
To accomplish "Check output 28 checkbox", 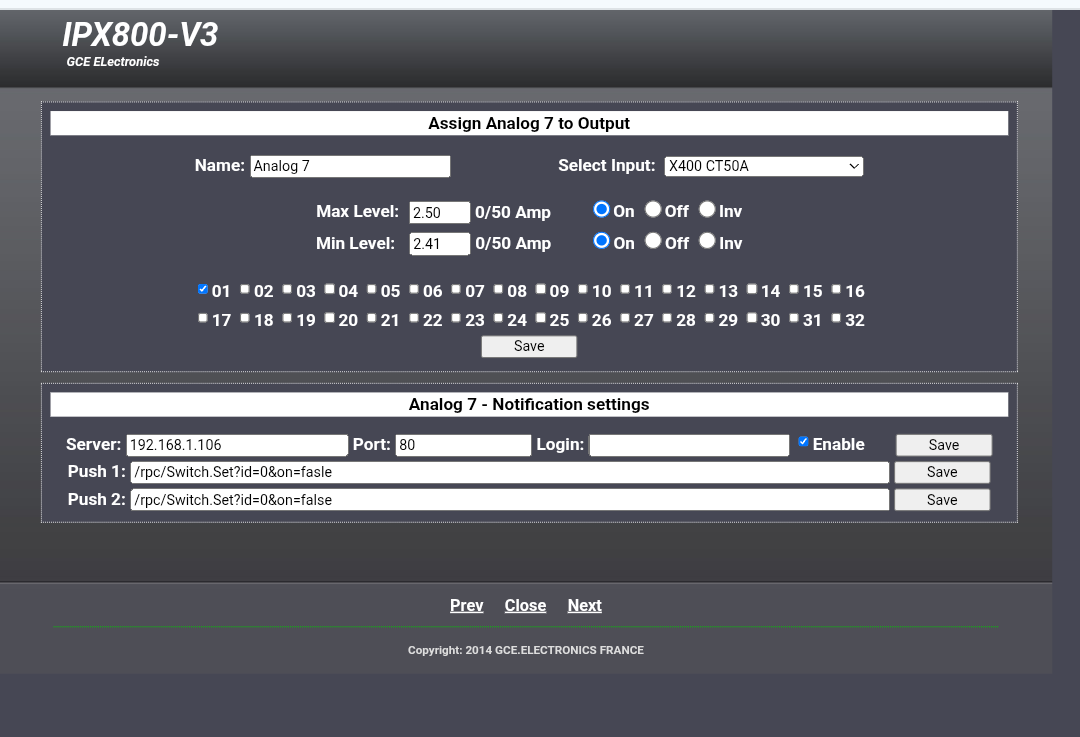I will [x=667, y=318].
